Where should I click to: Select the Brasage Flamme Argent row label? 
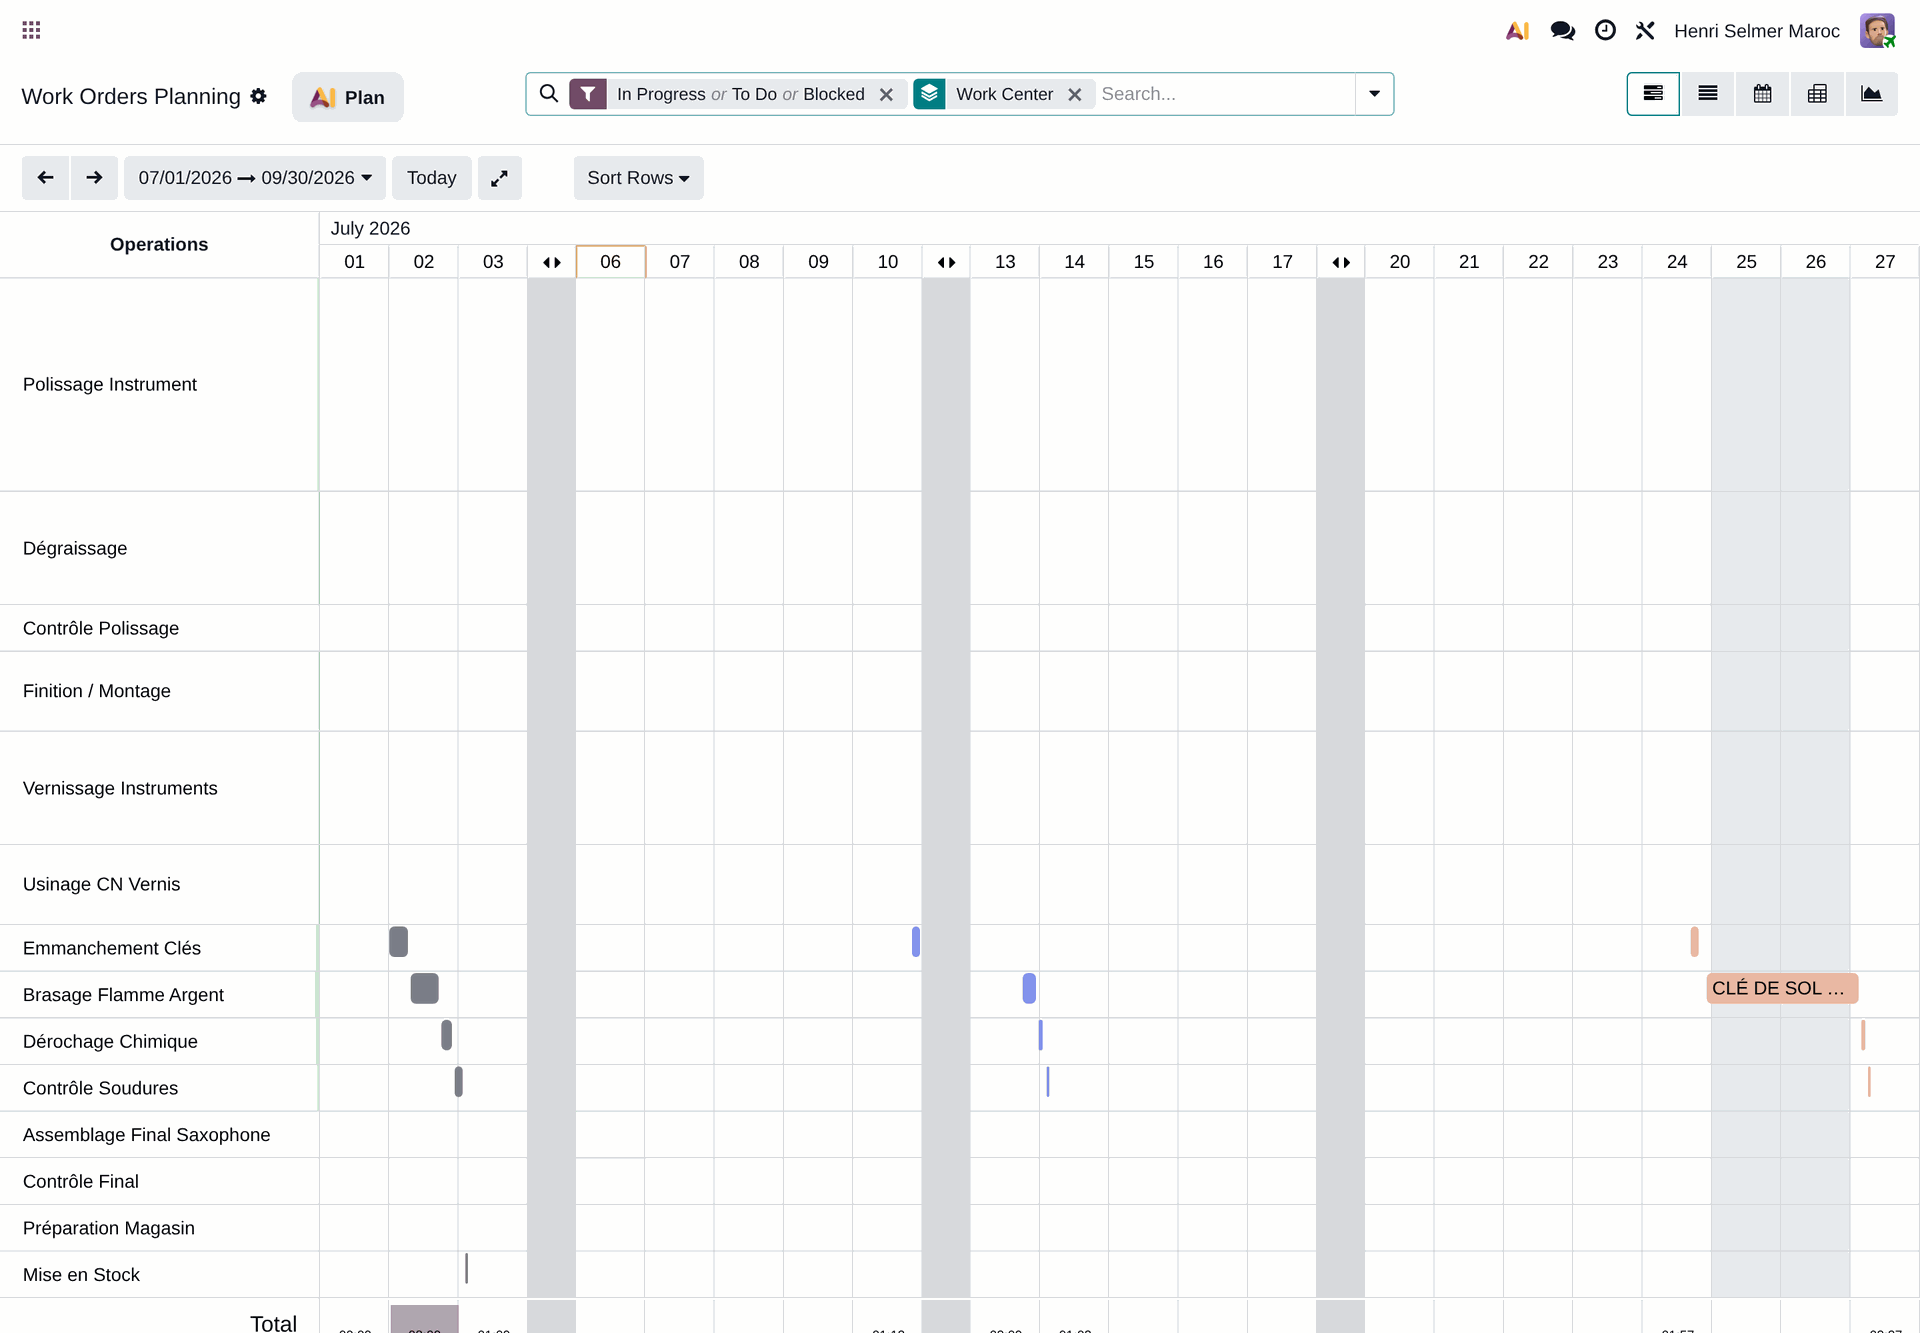tap(123, 995)
